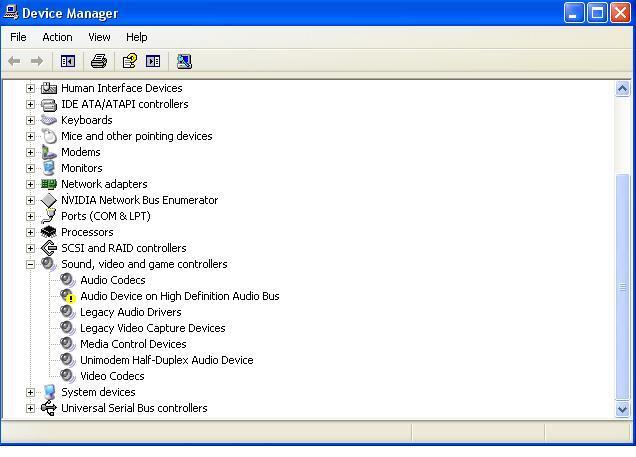Click the speaker icon beside Audio Codecs
This screenshot has height=457, width=636.
pos(67,280)
